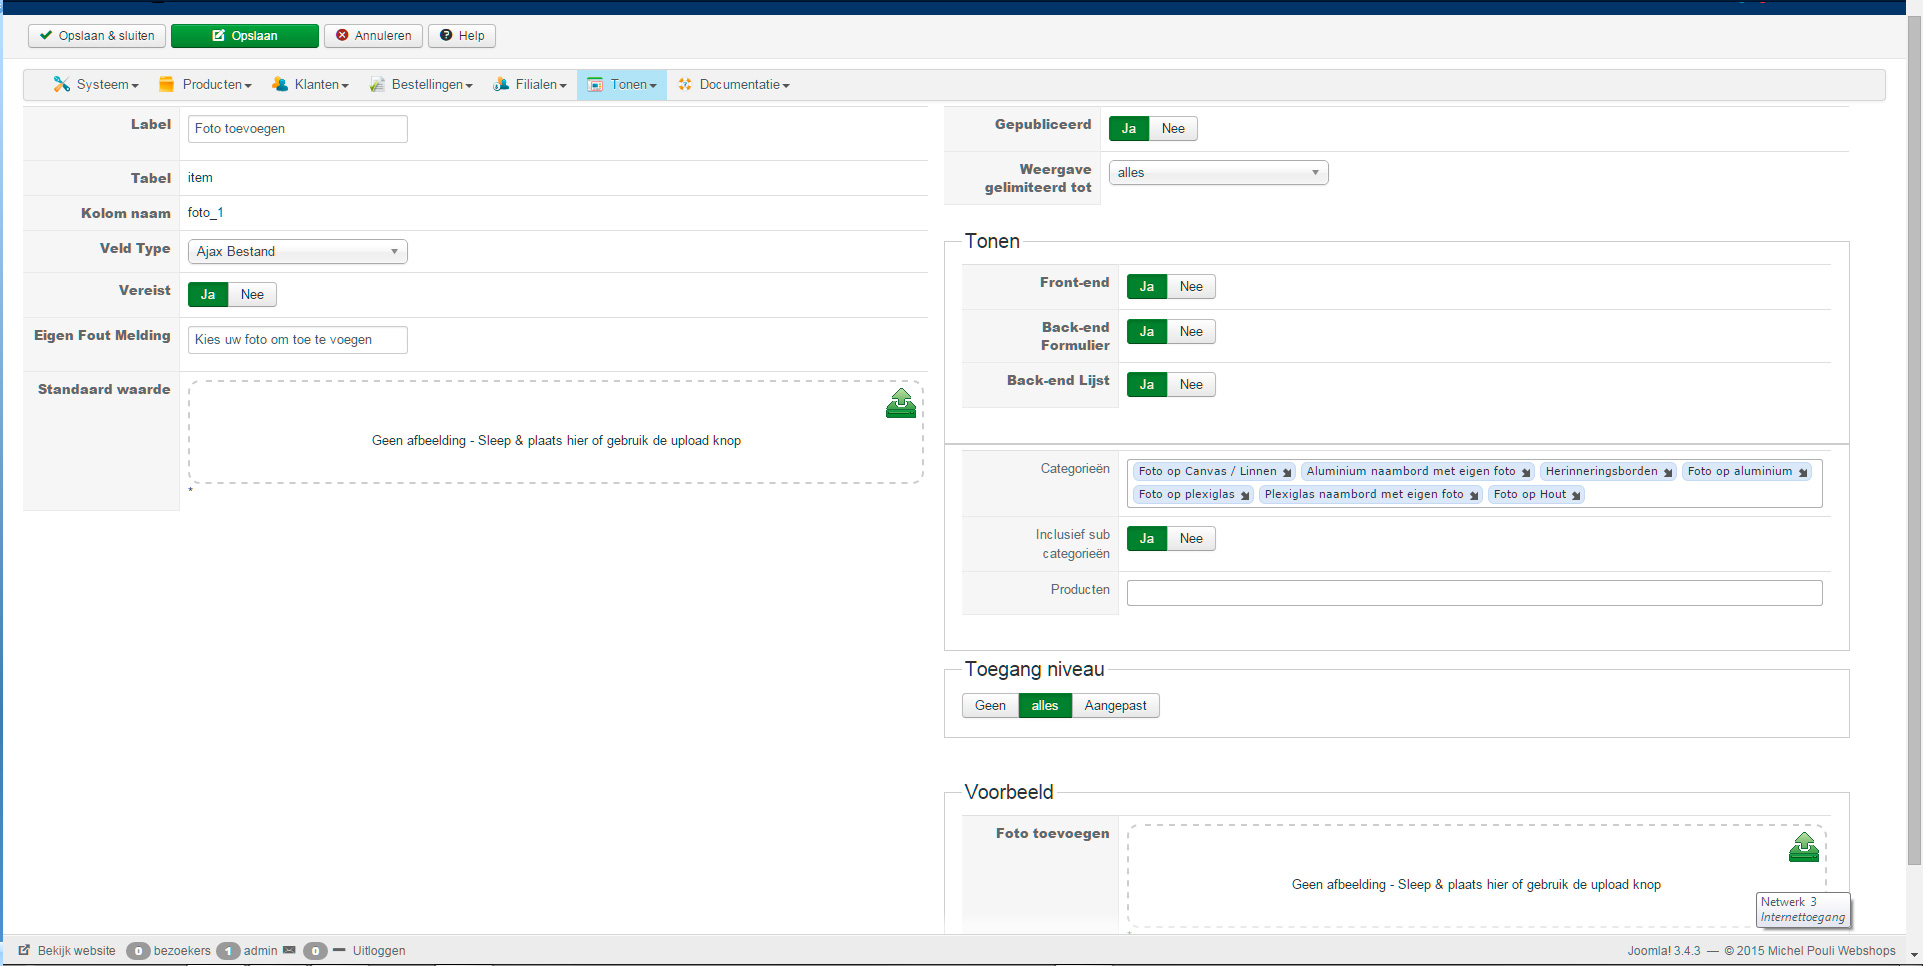Click the Eigen Fout Melding text field
Image resolution: width=1923 pixels, height=966 pixels.
[x=298, y=340]
